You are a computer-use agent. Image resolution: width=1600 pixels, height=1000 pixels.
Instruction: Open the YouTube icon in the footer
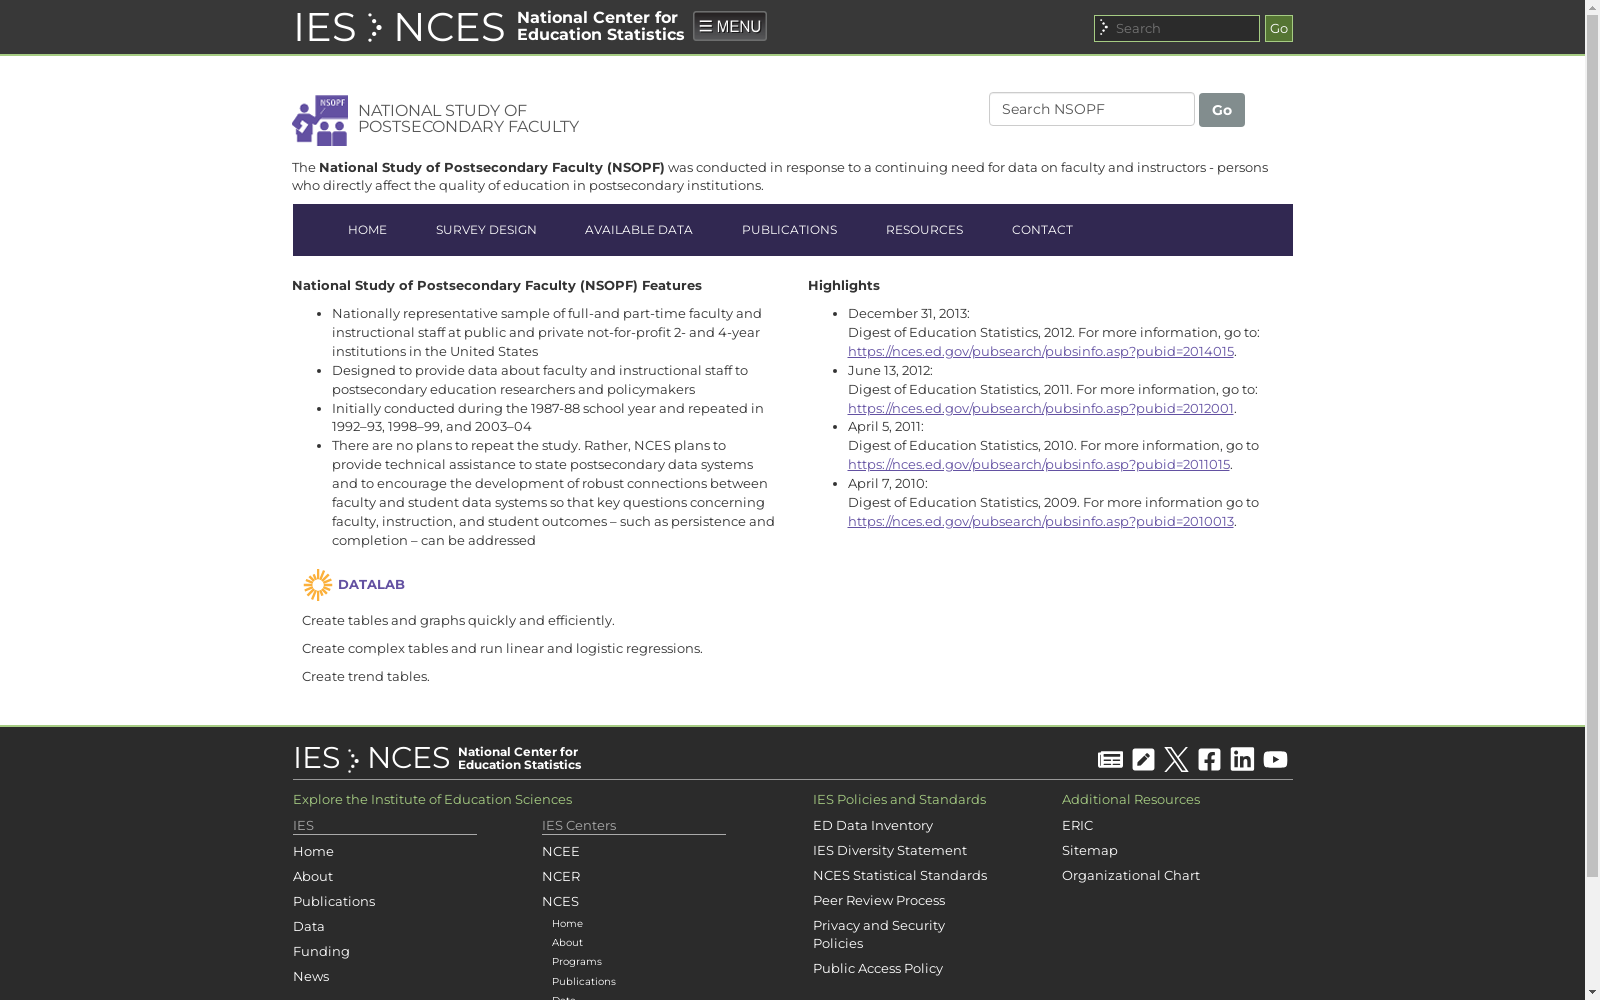(1275, 760)
